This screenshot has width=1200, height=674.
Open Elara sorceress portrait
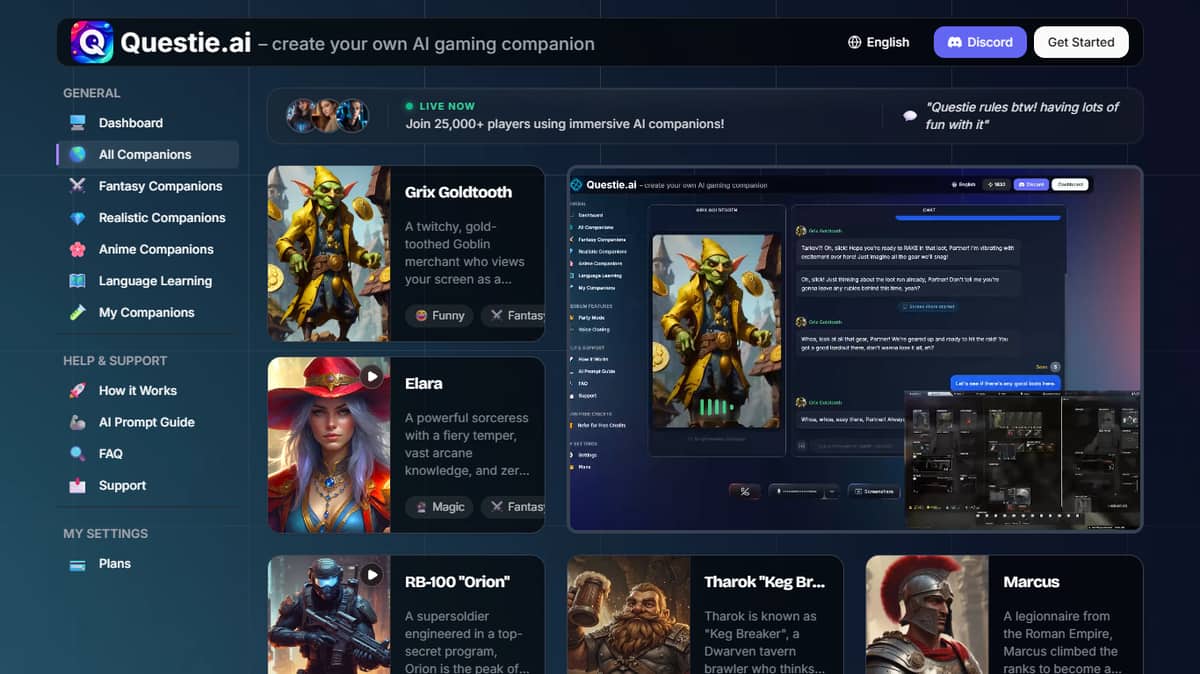[x=329, y=445]
